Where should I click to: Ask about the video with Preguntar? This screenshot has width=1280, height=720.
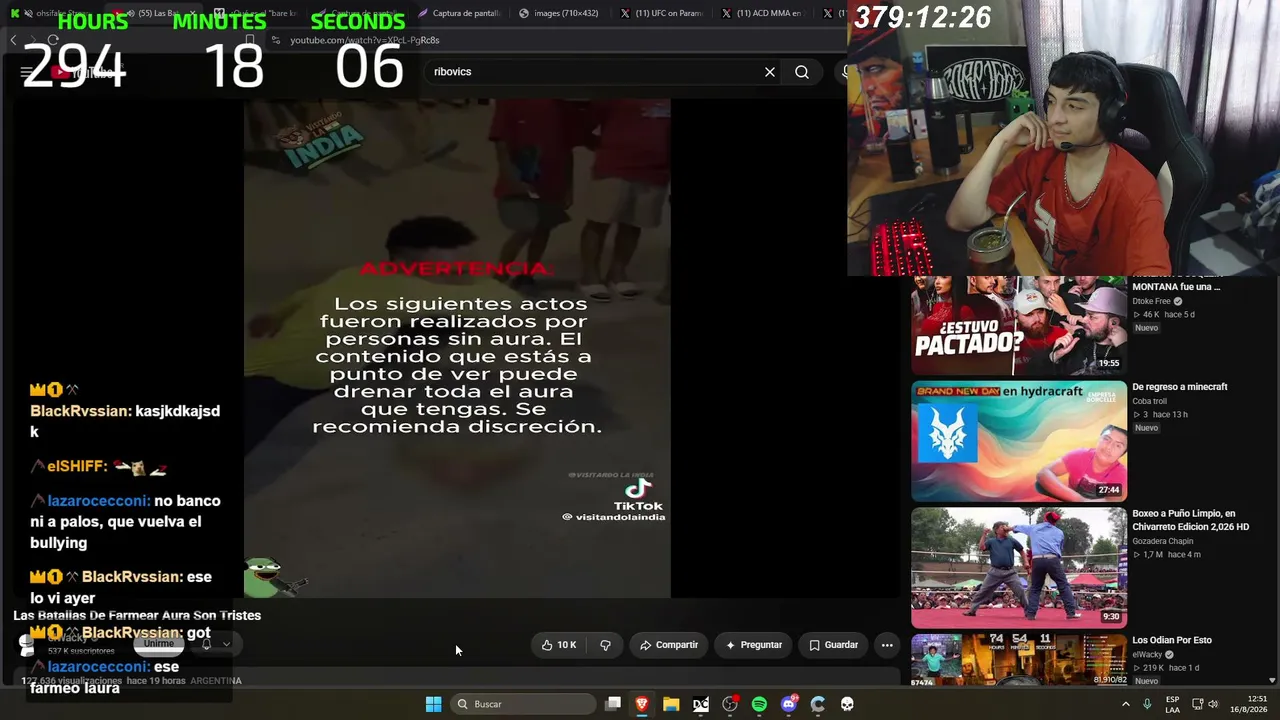pos(754,645)
